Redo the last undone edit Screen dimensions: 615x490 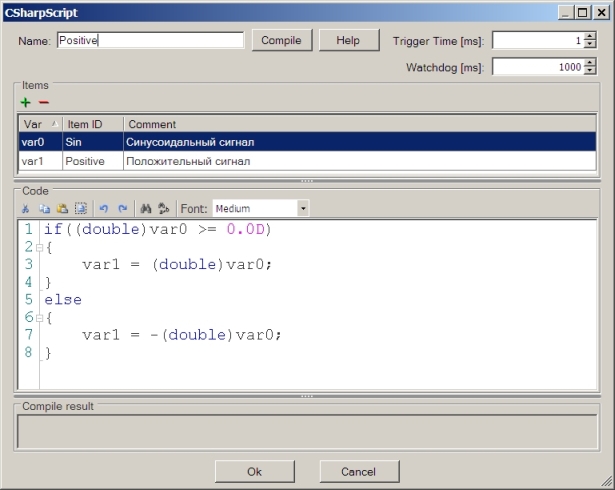[x=123, y=208]
